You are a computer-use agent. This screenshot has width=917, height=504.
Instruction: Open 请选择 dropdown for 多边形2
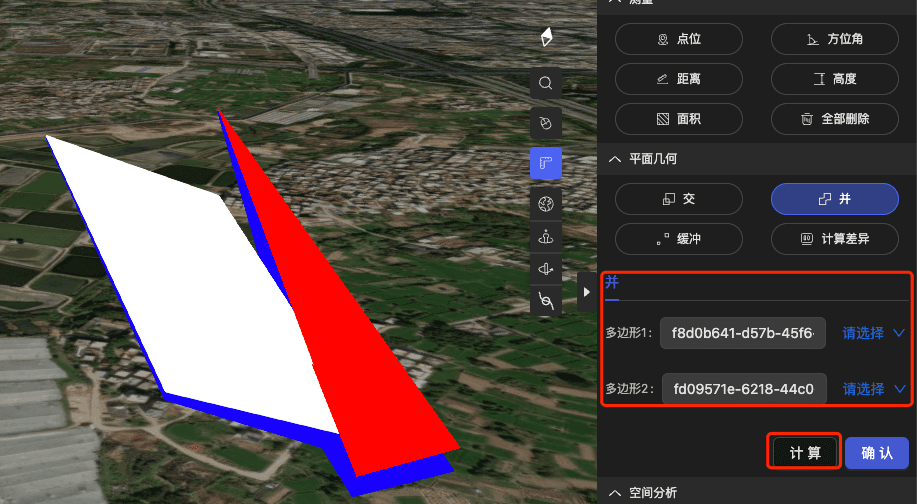[873, 389]
